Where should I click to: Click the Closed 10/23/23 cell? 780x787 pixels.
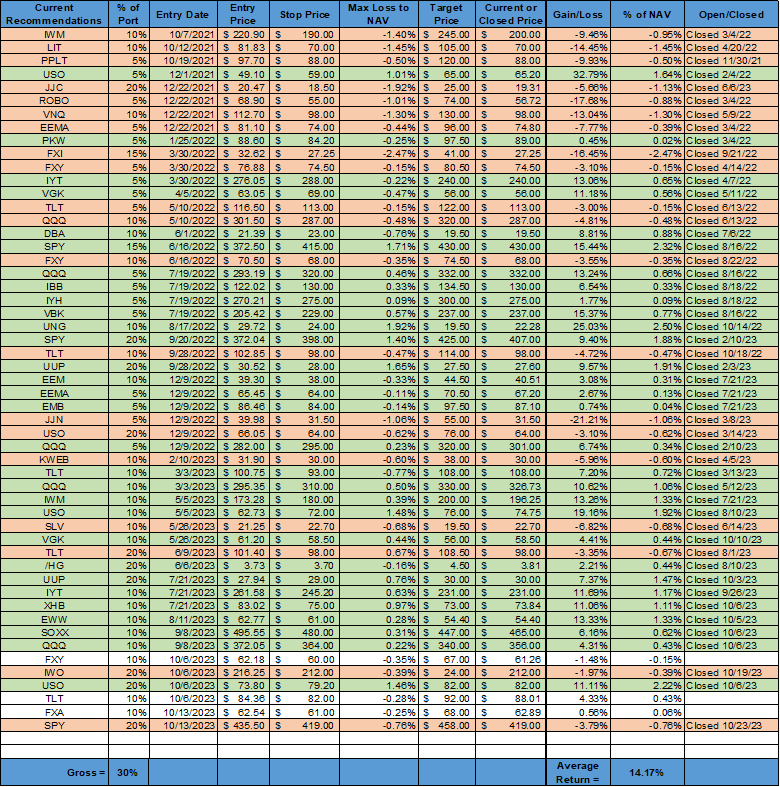pos(731,725)
